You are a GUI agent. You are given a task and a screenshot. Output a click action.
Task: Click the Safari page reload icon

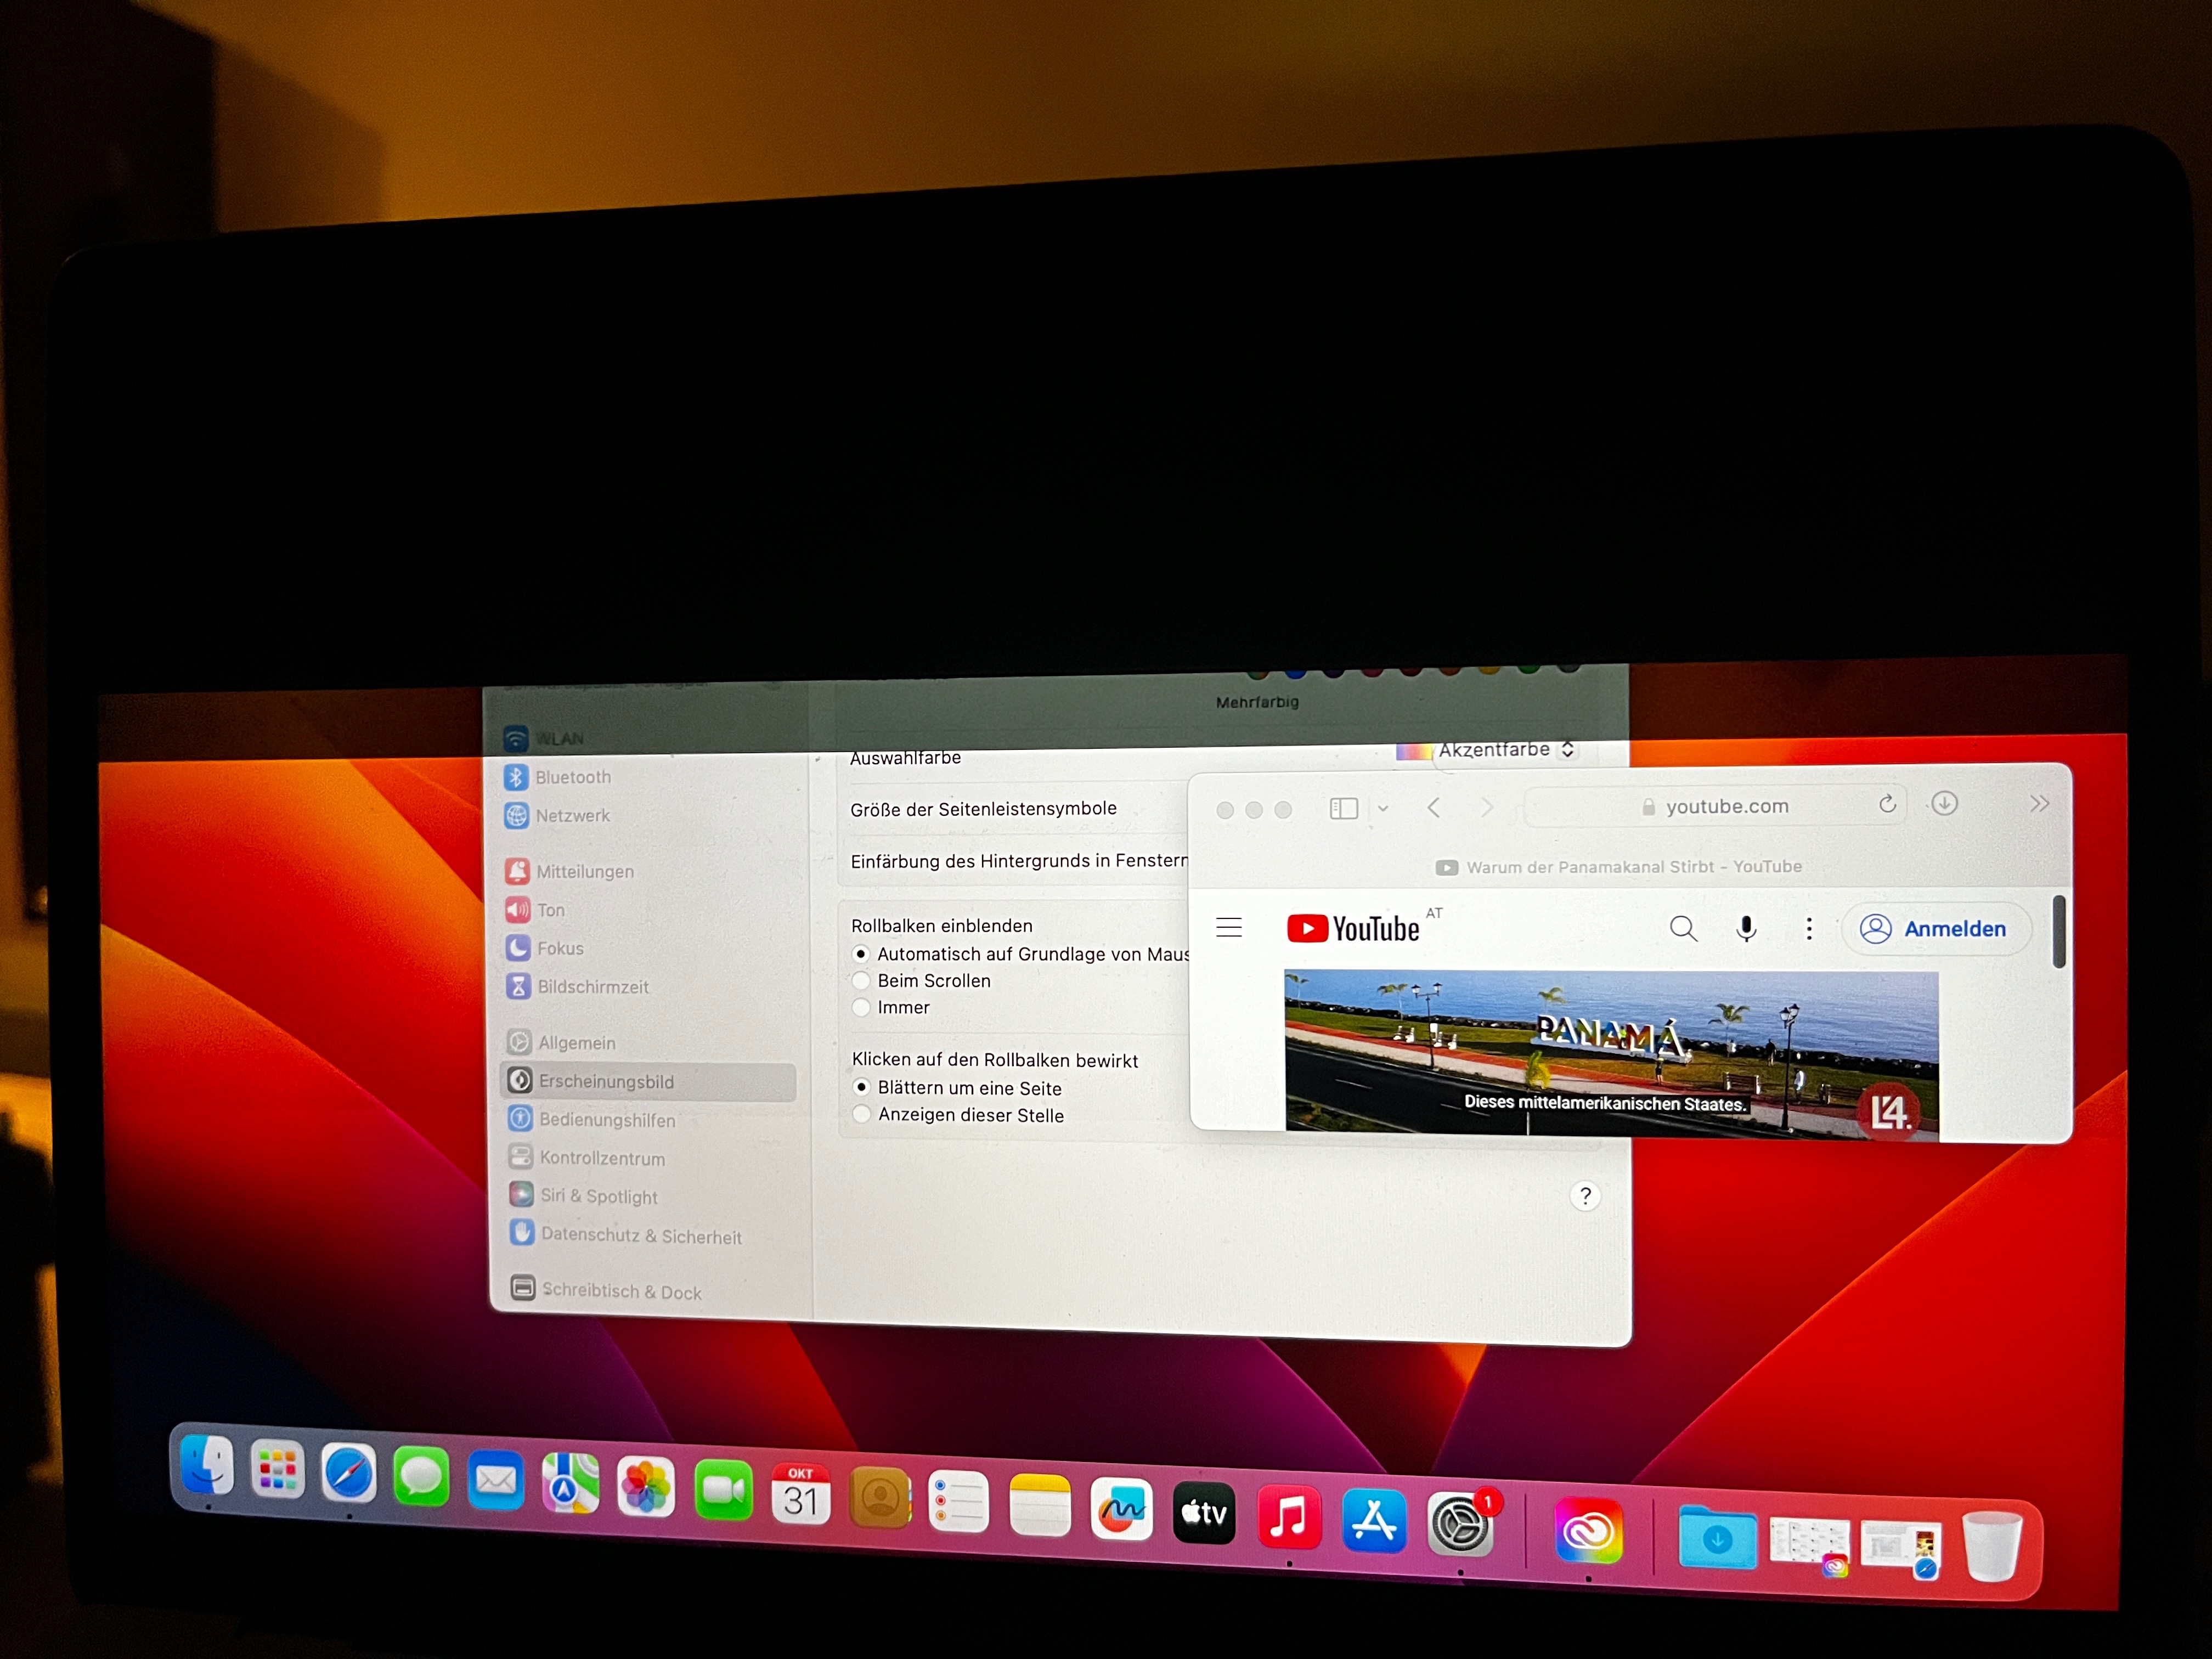(x=1887, y=804)
